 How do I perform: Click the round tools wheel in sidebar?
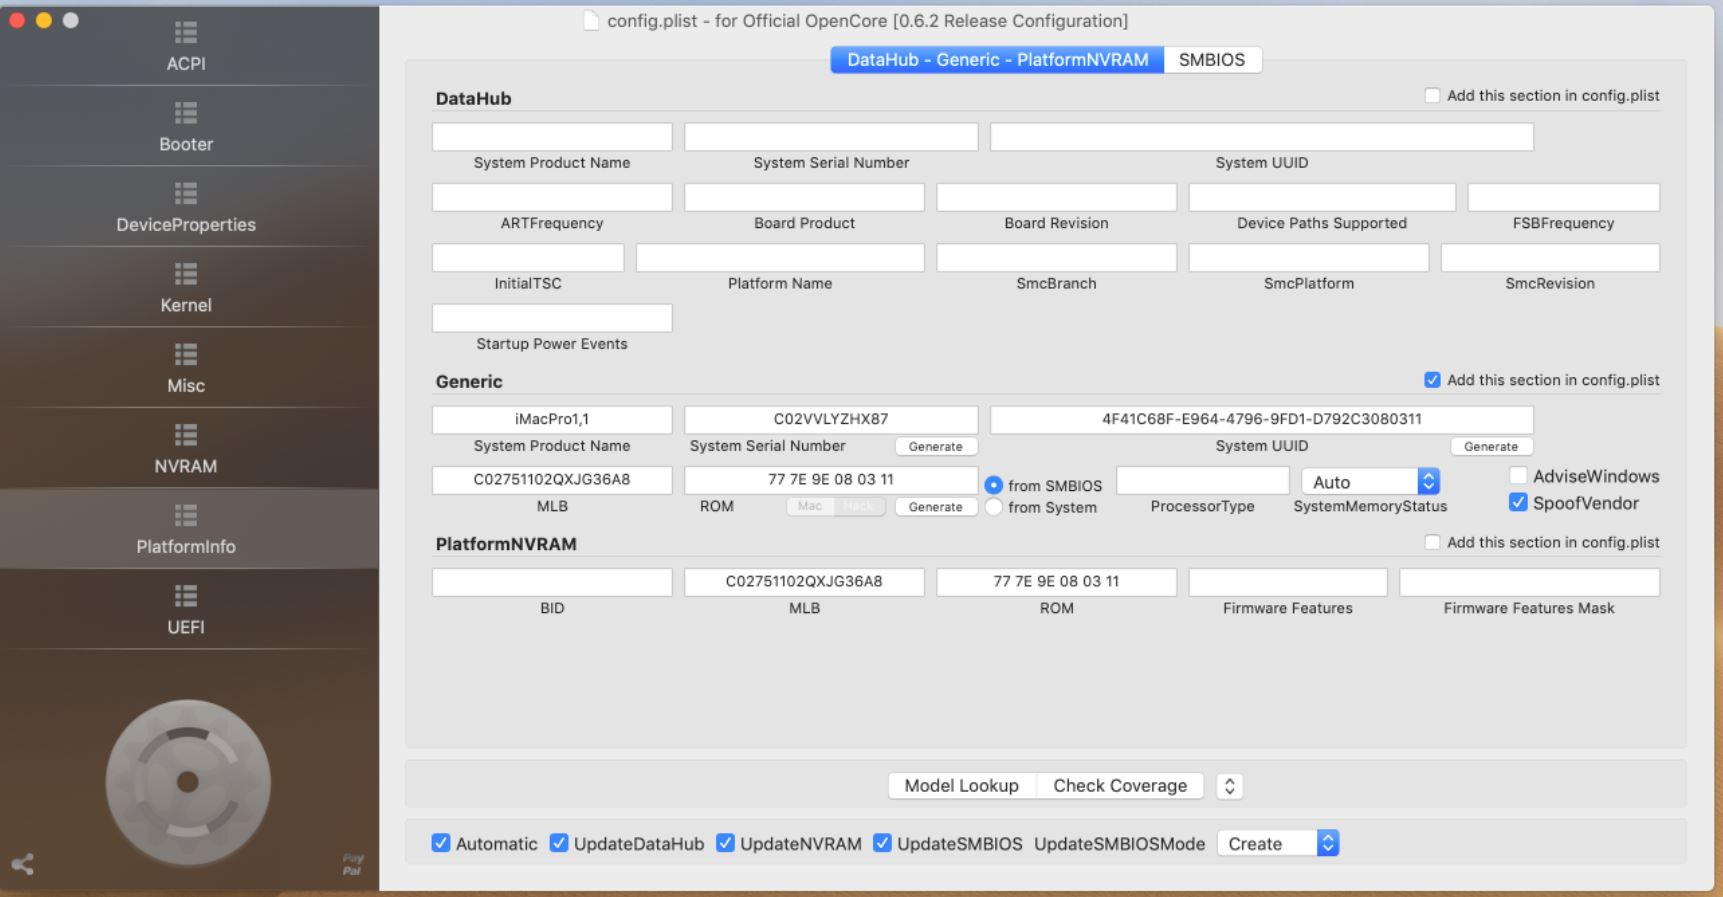tap(188, 782)
